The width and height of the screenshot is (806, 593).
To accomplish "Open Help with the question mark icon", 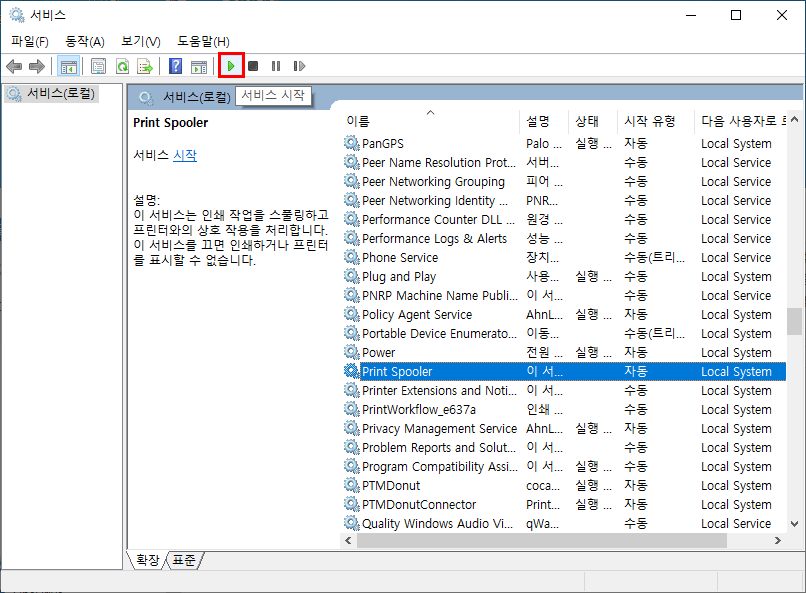I will pyautogui.click(x=175, y=66).
